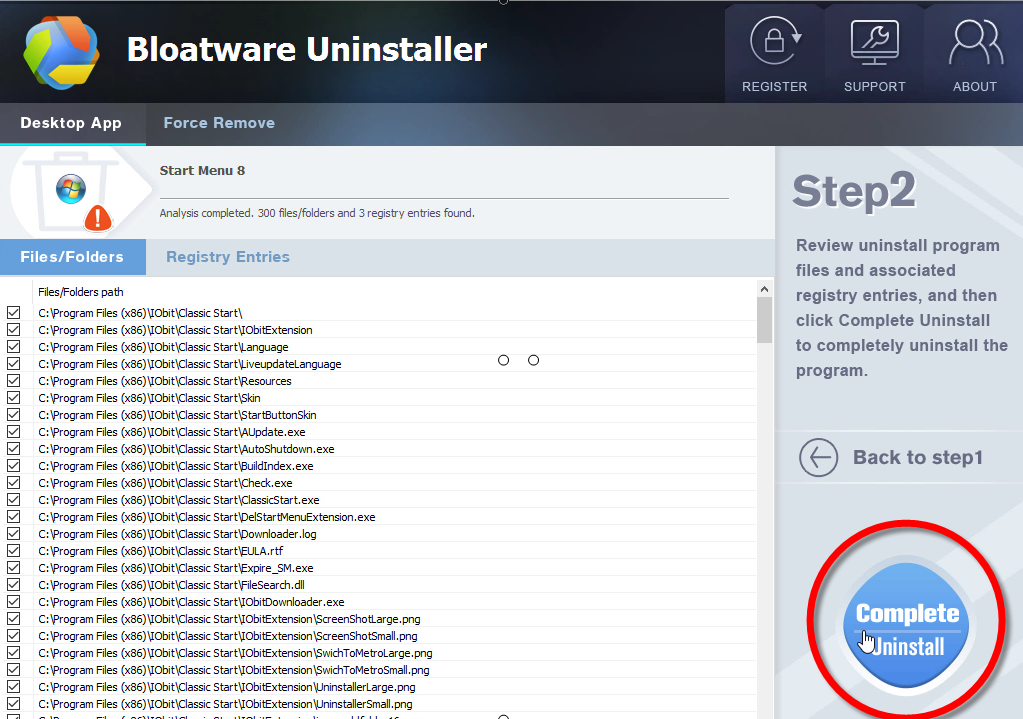Open Support via the monitor wrench icon
Screen dimensions: 1023x719
coord(875,42)
